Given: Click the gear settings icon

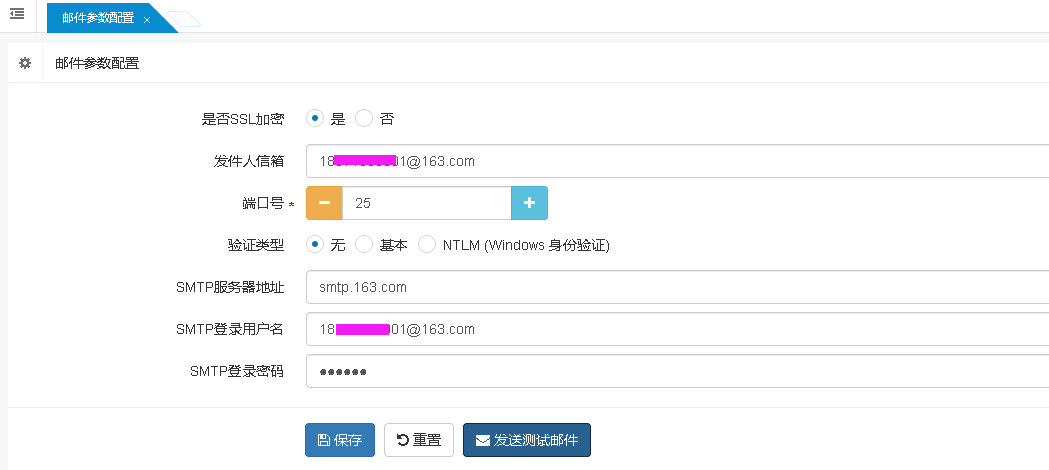Looking at the screenshot, I should [x=25, y=63].
